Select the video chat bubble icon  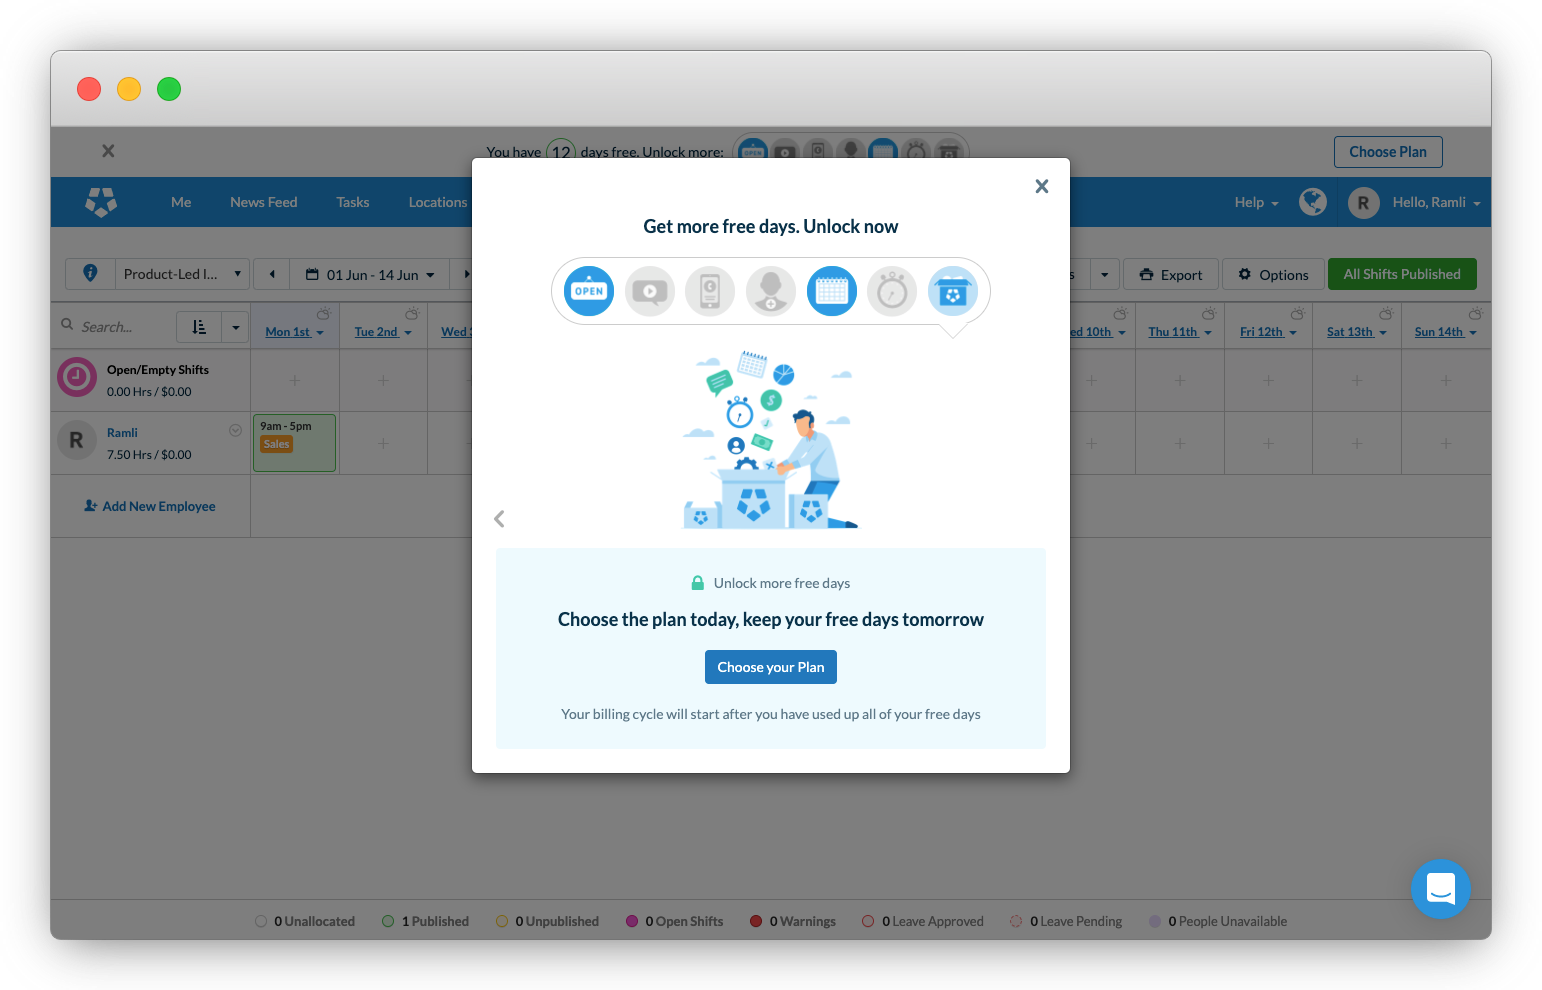point(650,291)
